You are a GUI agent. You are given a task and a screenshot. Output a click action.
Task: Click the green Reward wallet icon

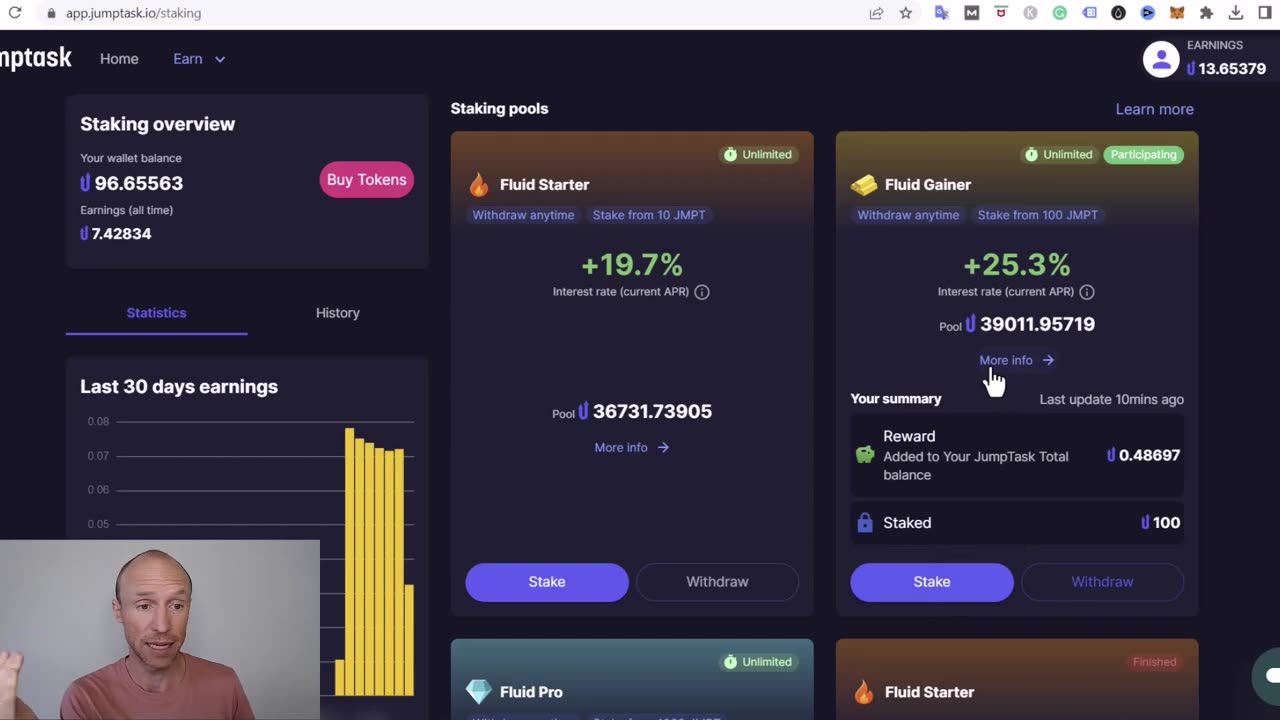(x=865, y=455)
